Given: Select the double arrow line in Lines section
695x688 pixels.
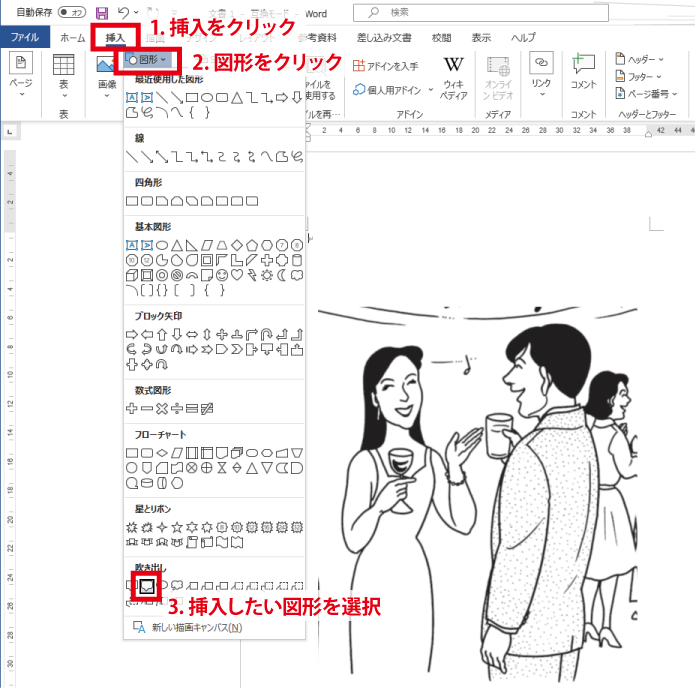Looking at the screenshot, I should [162, 156].
